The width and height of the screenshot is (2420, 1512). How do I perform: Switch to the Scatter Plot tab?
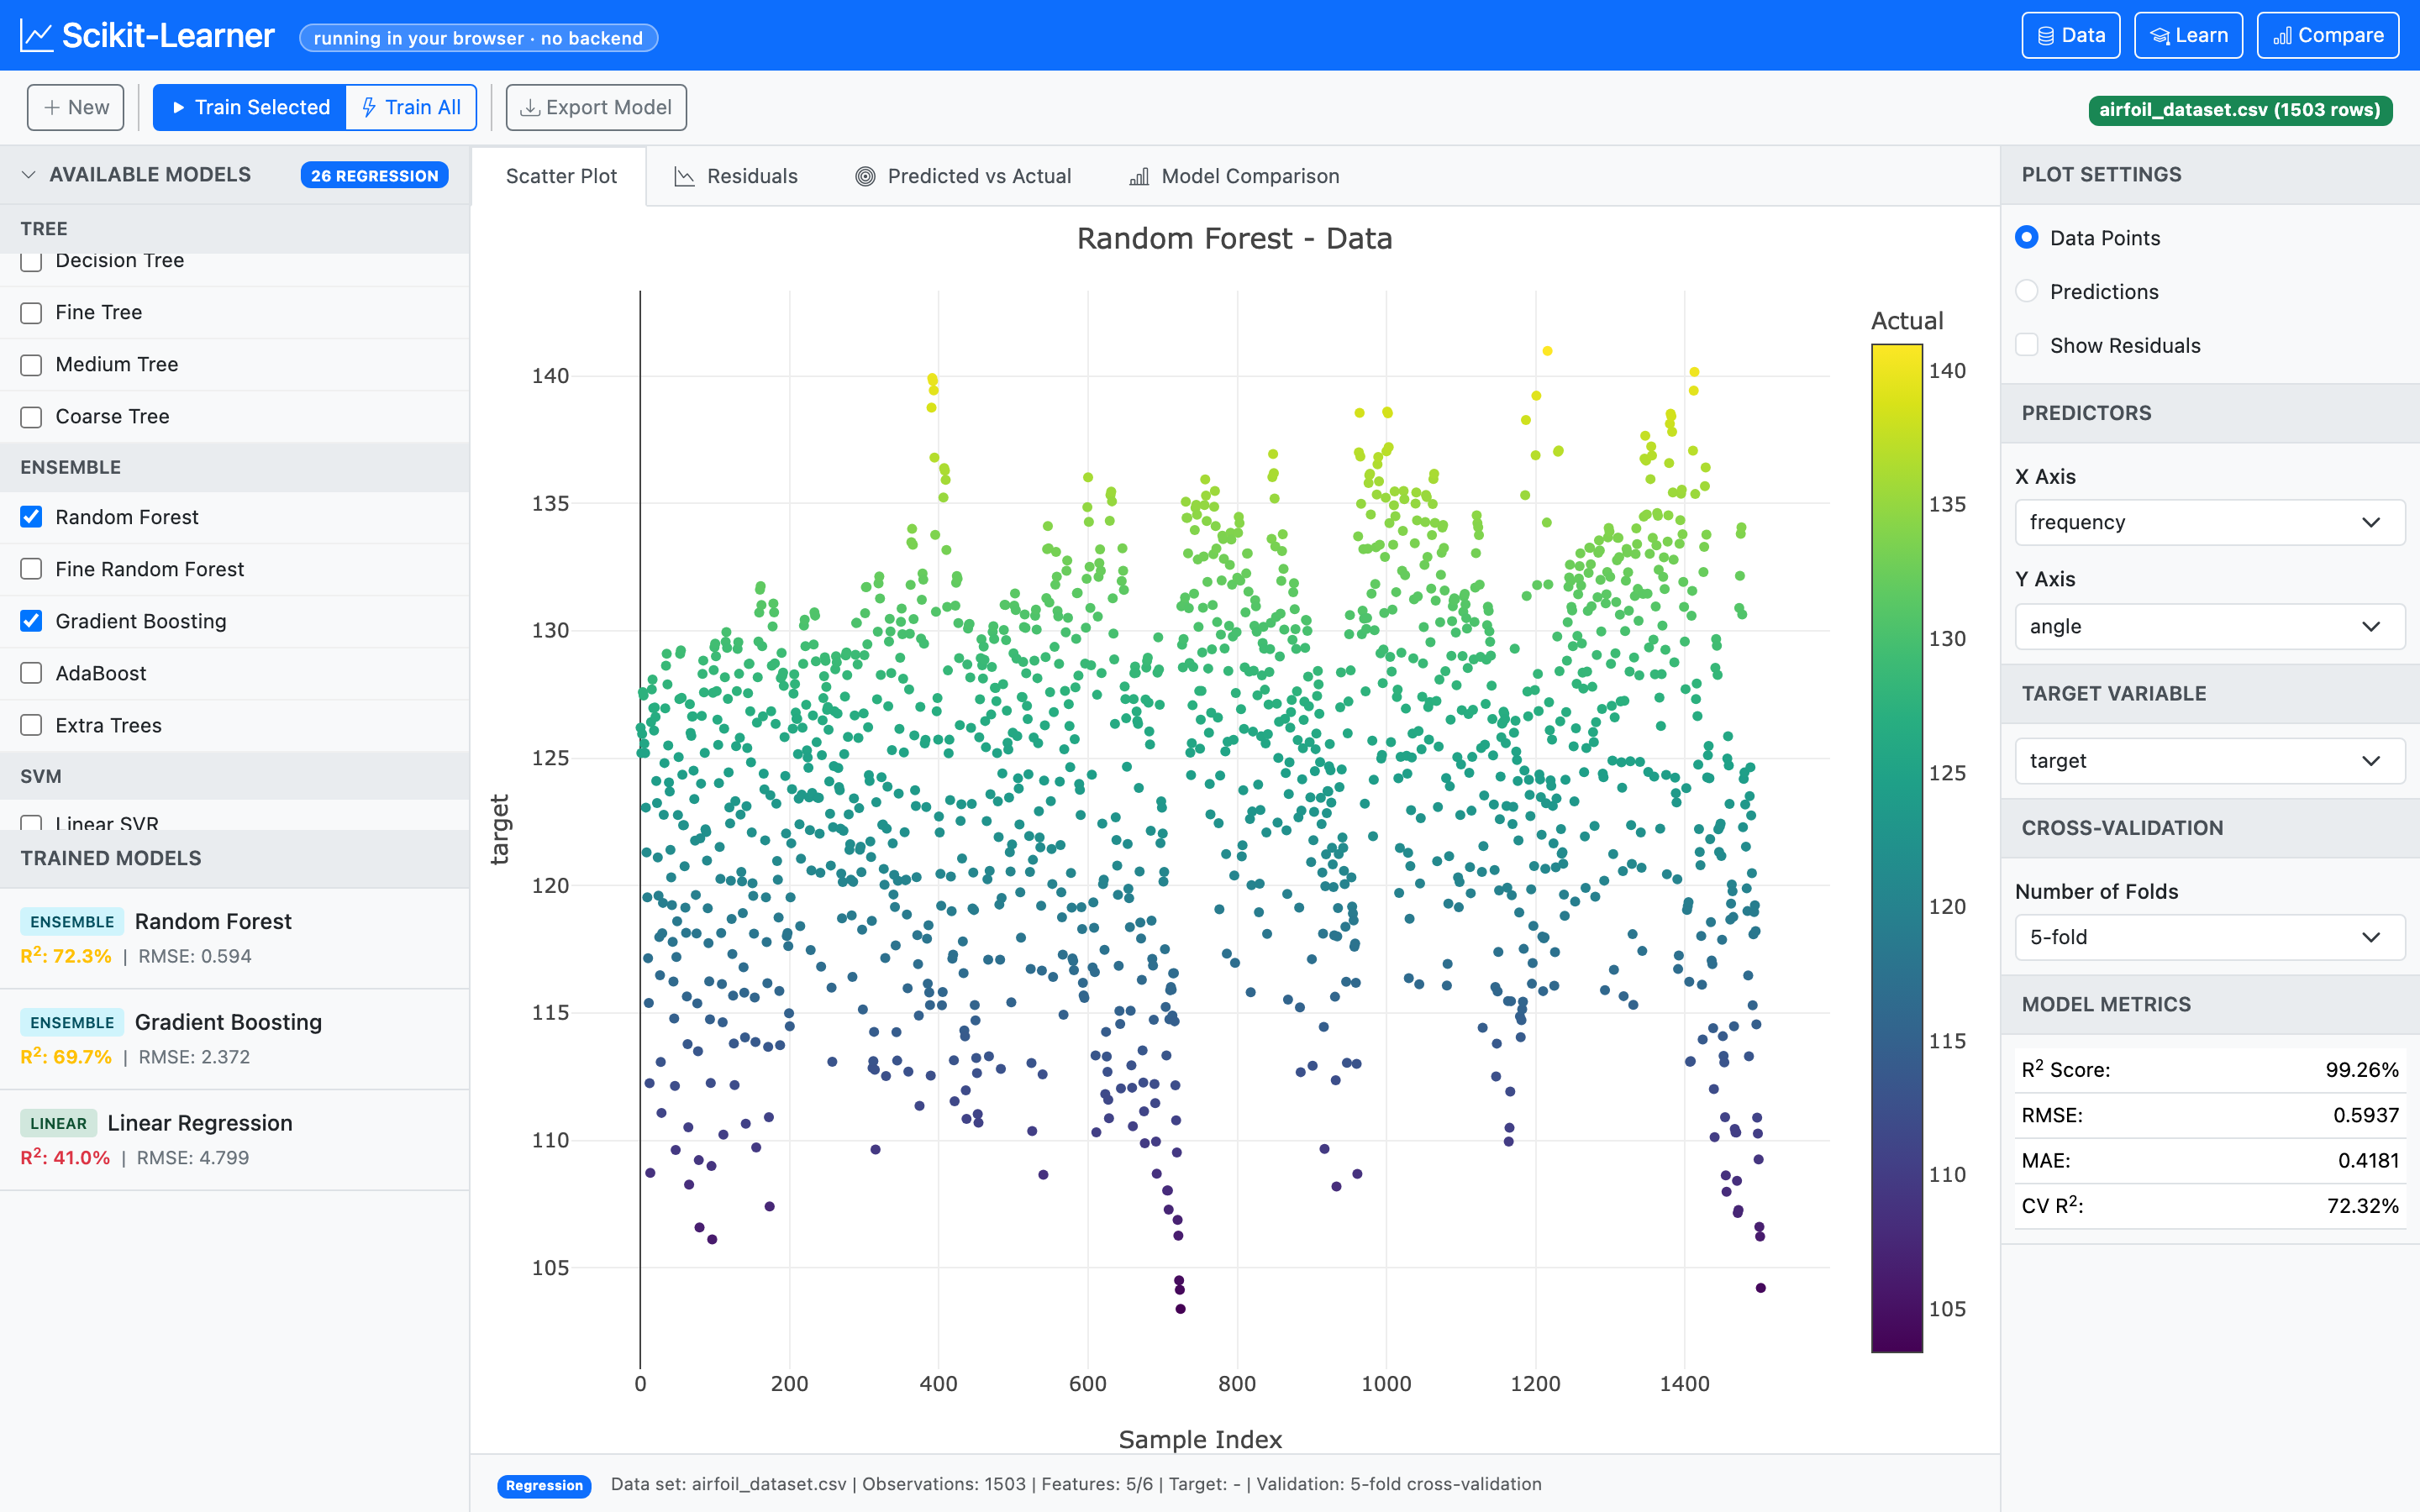point(560,176)
